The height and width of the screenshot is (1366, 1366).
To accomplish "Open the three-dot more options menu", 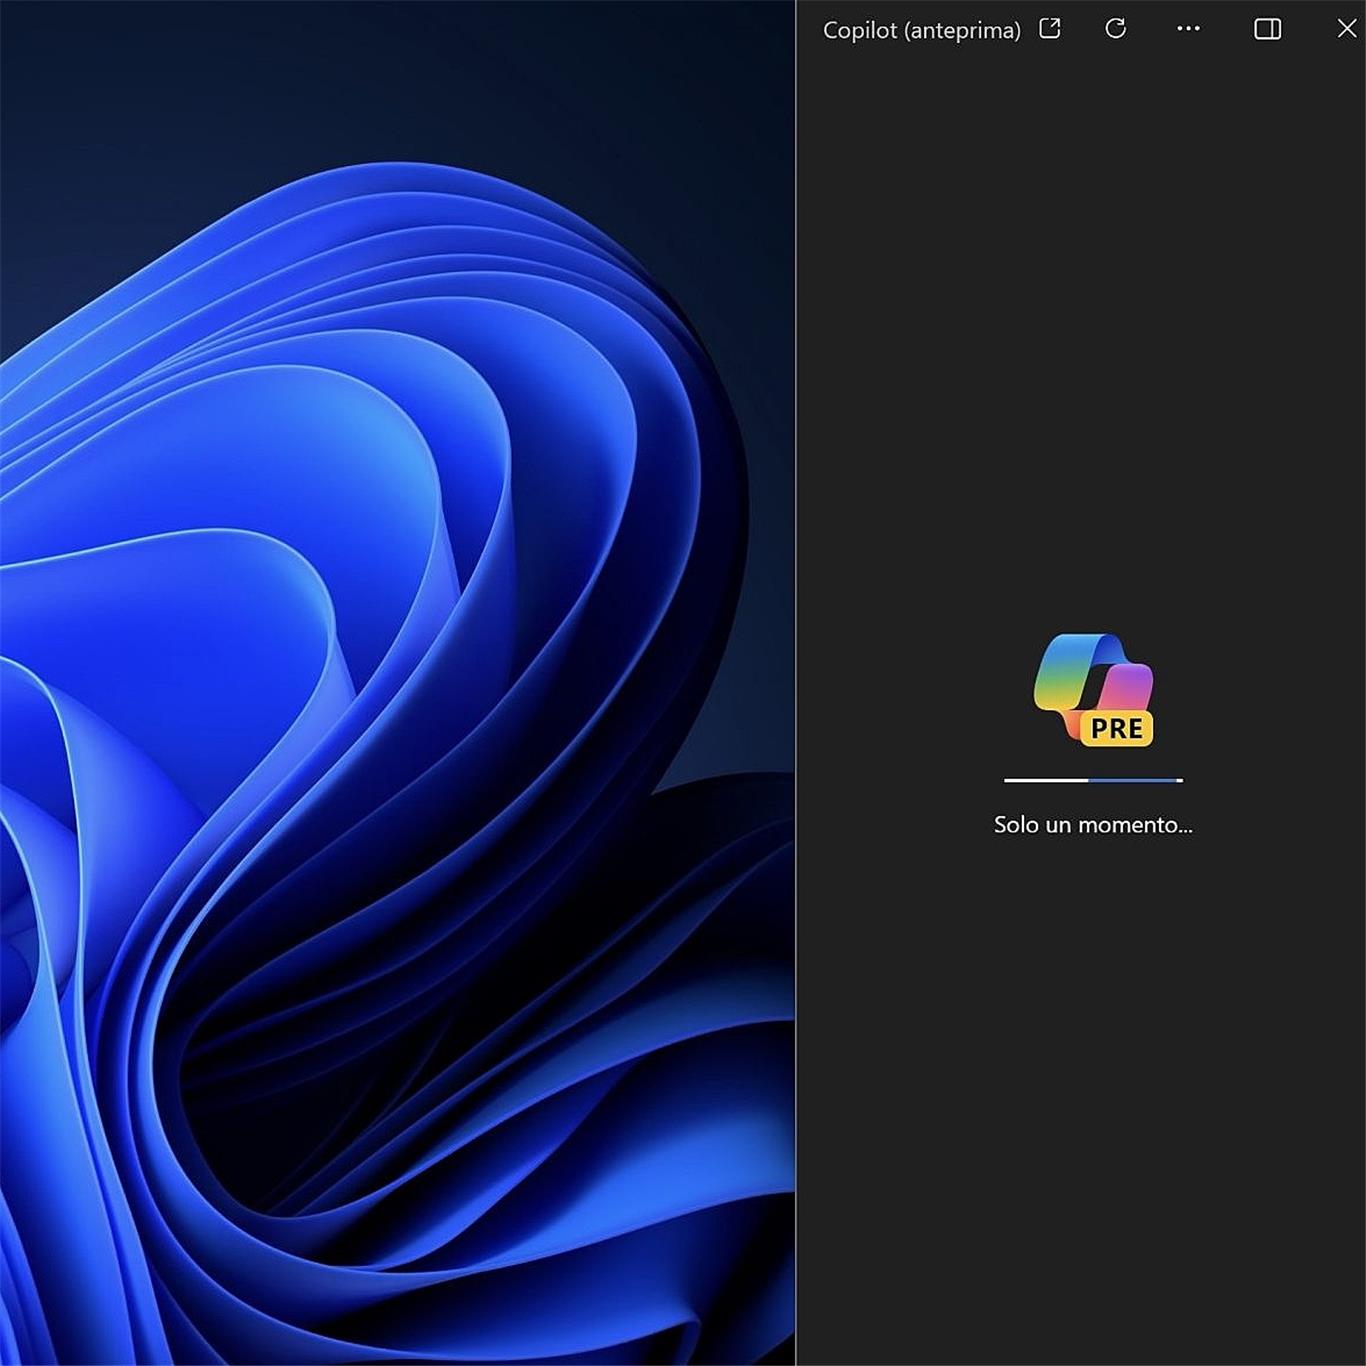I will 1188,29.
